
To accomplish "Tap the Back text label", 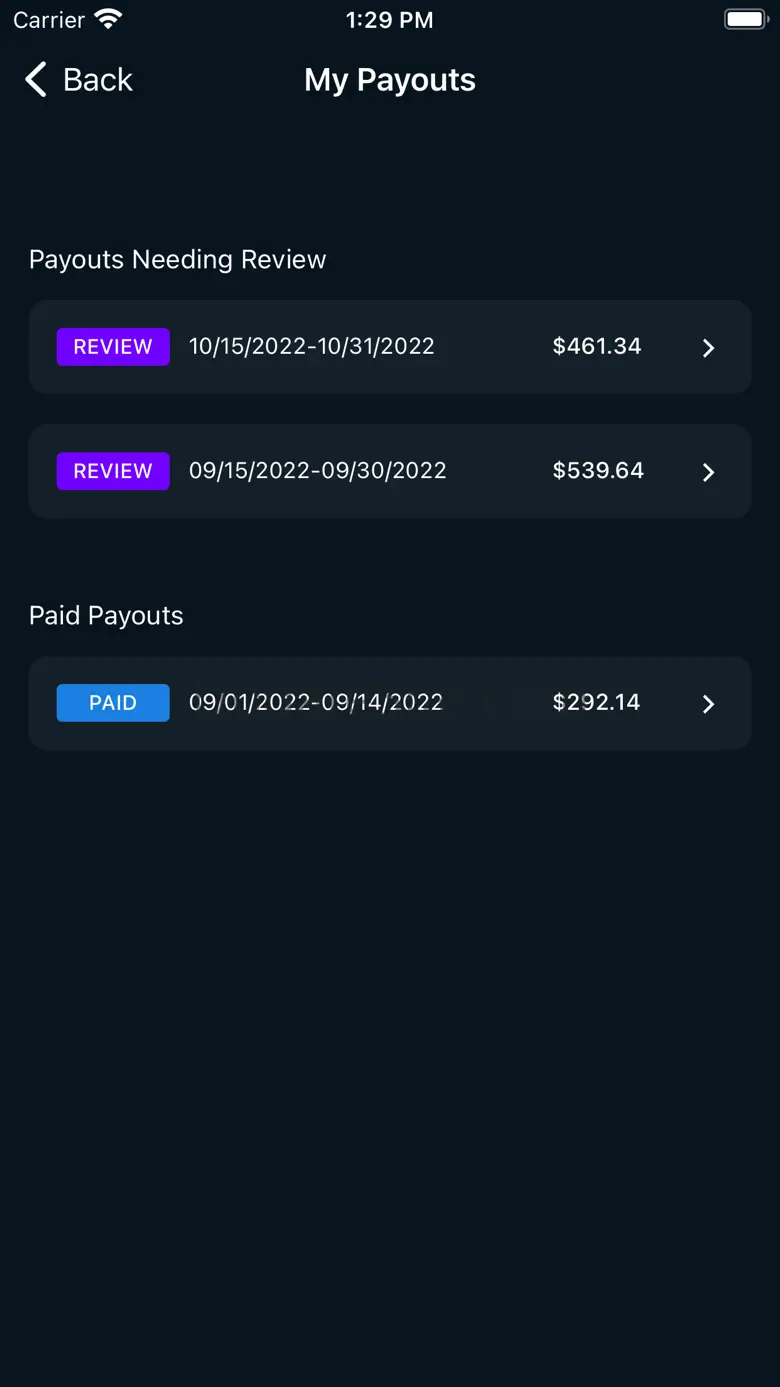I will [98, 80].
